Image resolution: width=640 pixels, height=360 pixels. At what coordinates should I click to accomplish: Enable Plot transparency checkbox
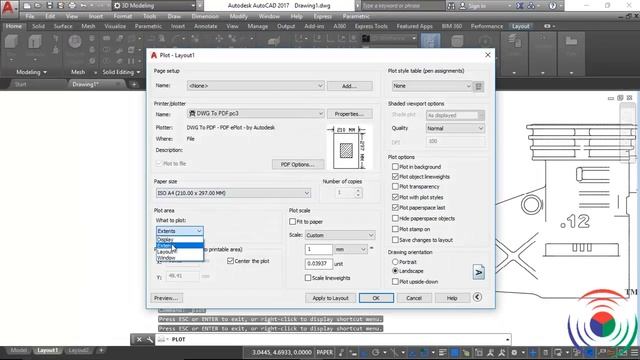tap(395, 187)
